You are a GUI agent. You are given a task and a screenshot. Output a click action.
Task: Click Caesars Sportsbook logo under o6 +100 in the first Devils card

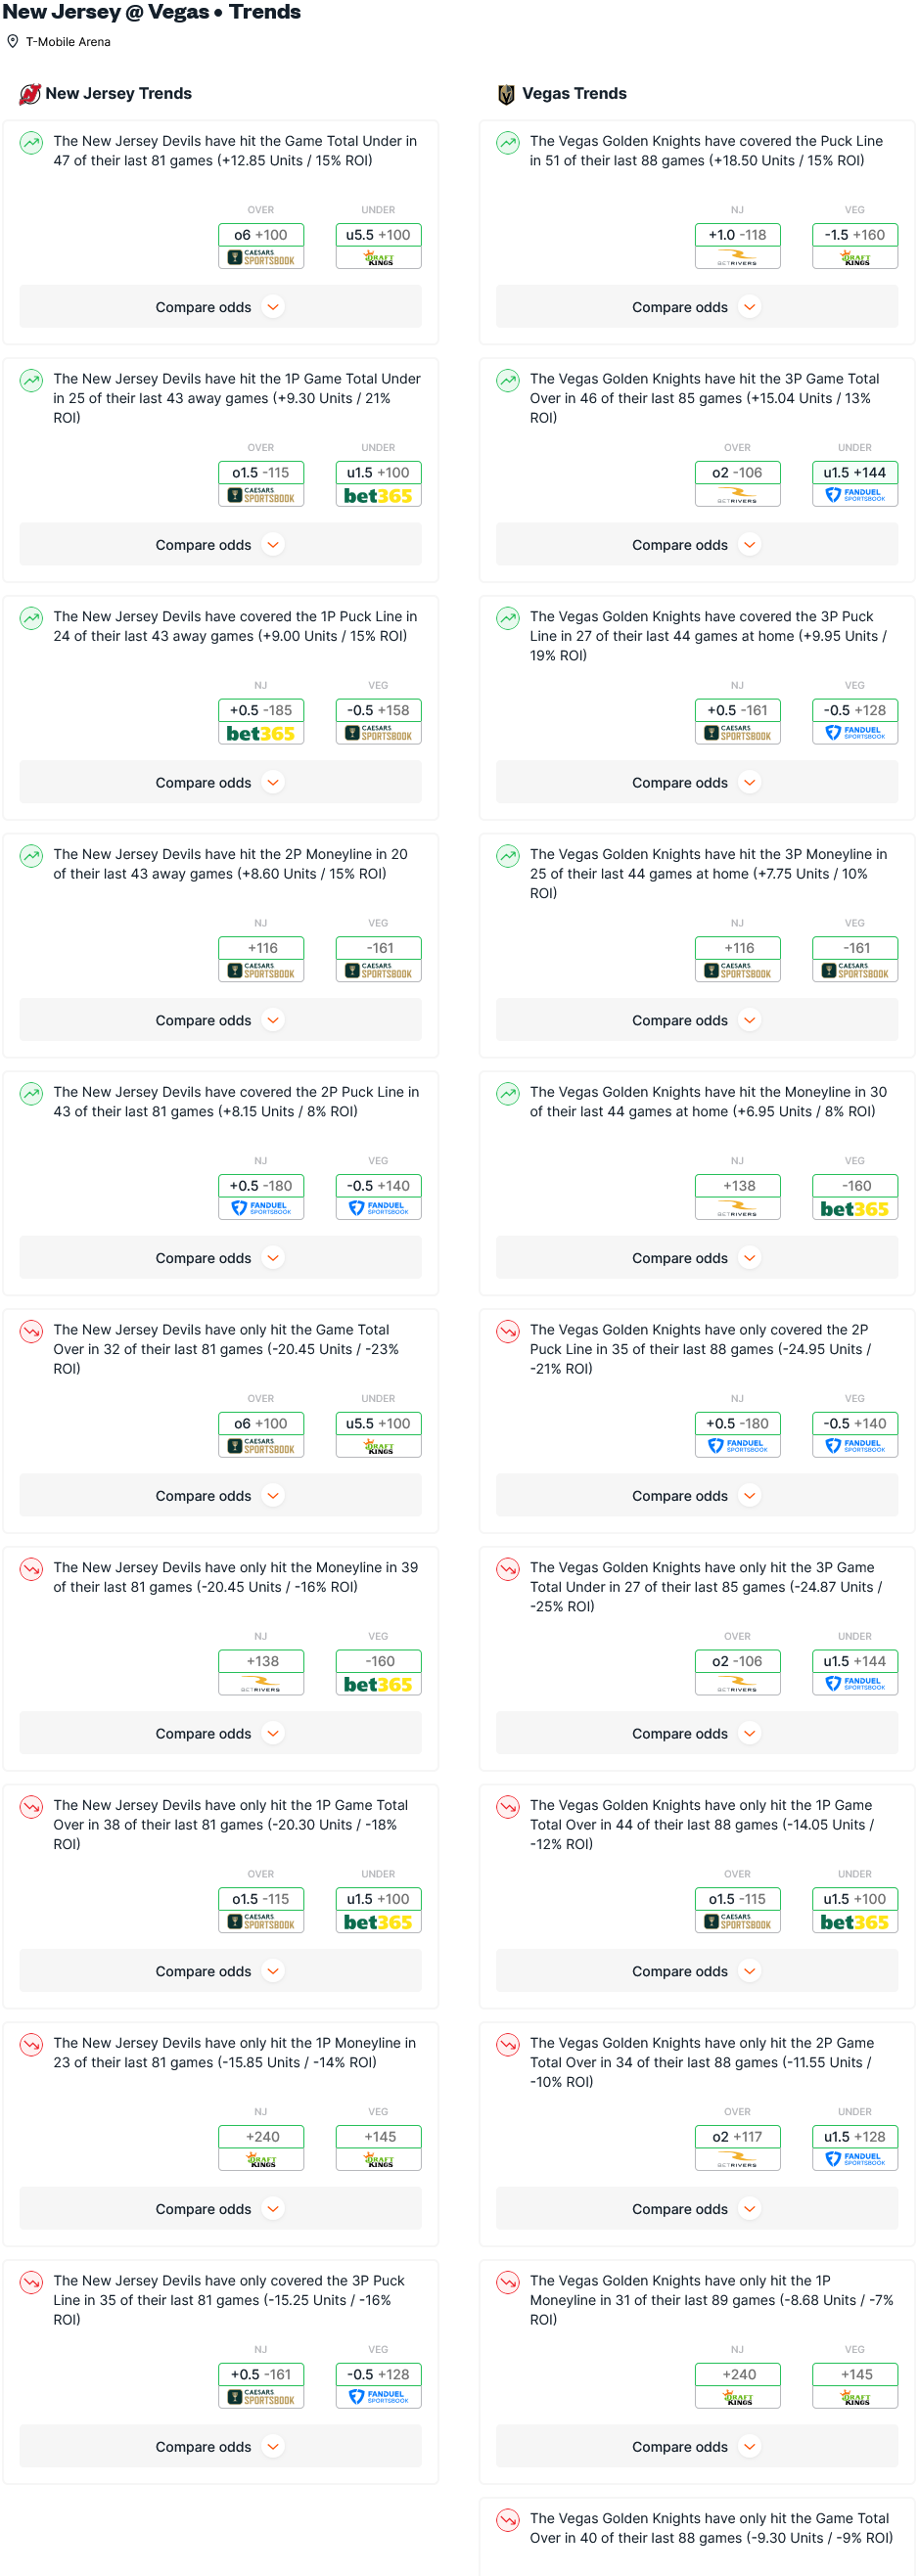(x=261, y=258)
